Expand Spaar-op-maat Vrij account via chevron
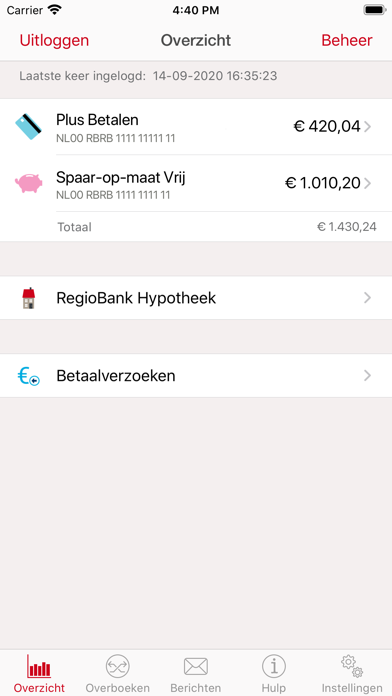 367,183
